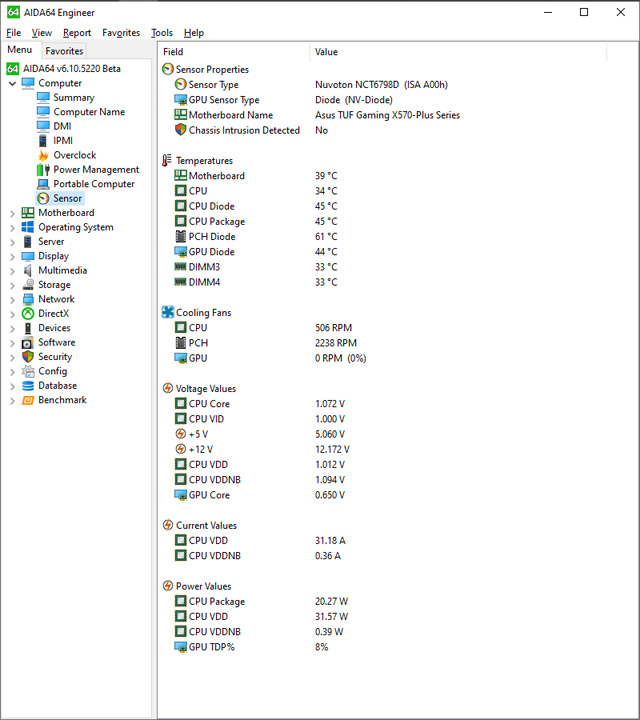Open the Help menu
This screenshot has height=720, width=640.
194,33
